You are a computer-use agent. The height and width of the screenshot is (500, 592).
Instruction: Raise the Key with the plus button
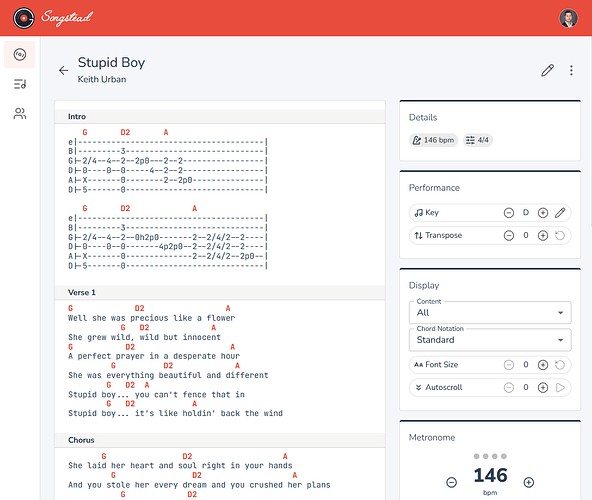point(543,213)
